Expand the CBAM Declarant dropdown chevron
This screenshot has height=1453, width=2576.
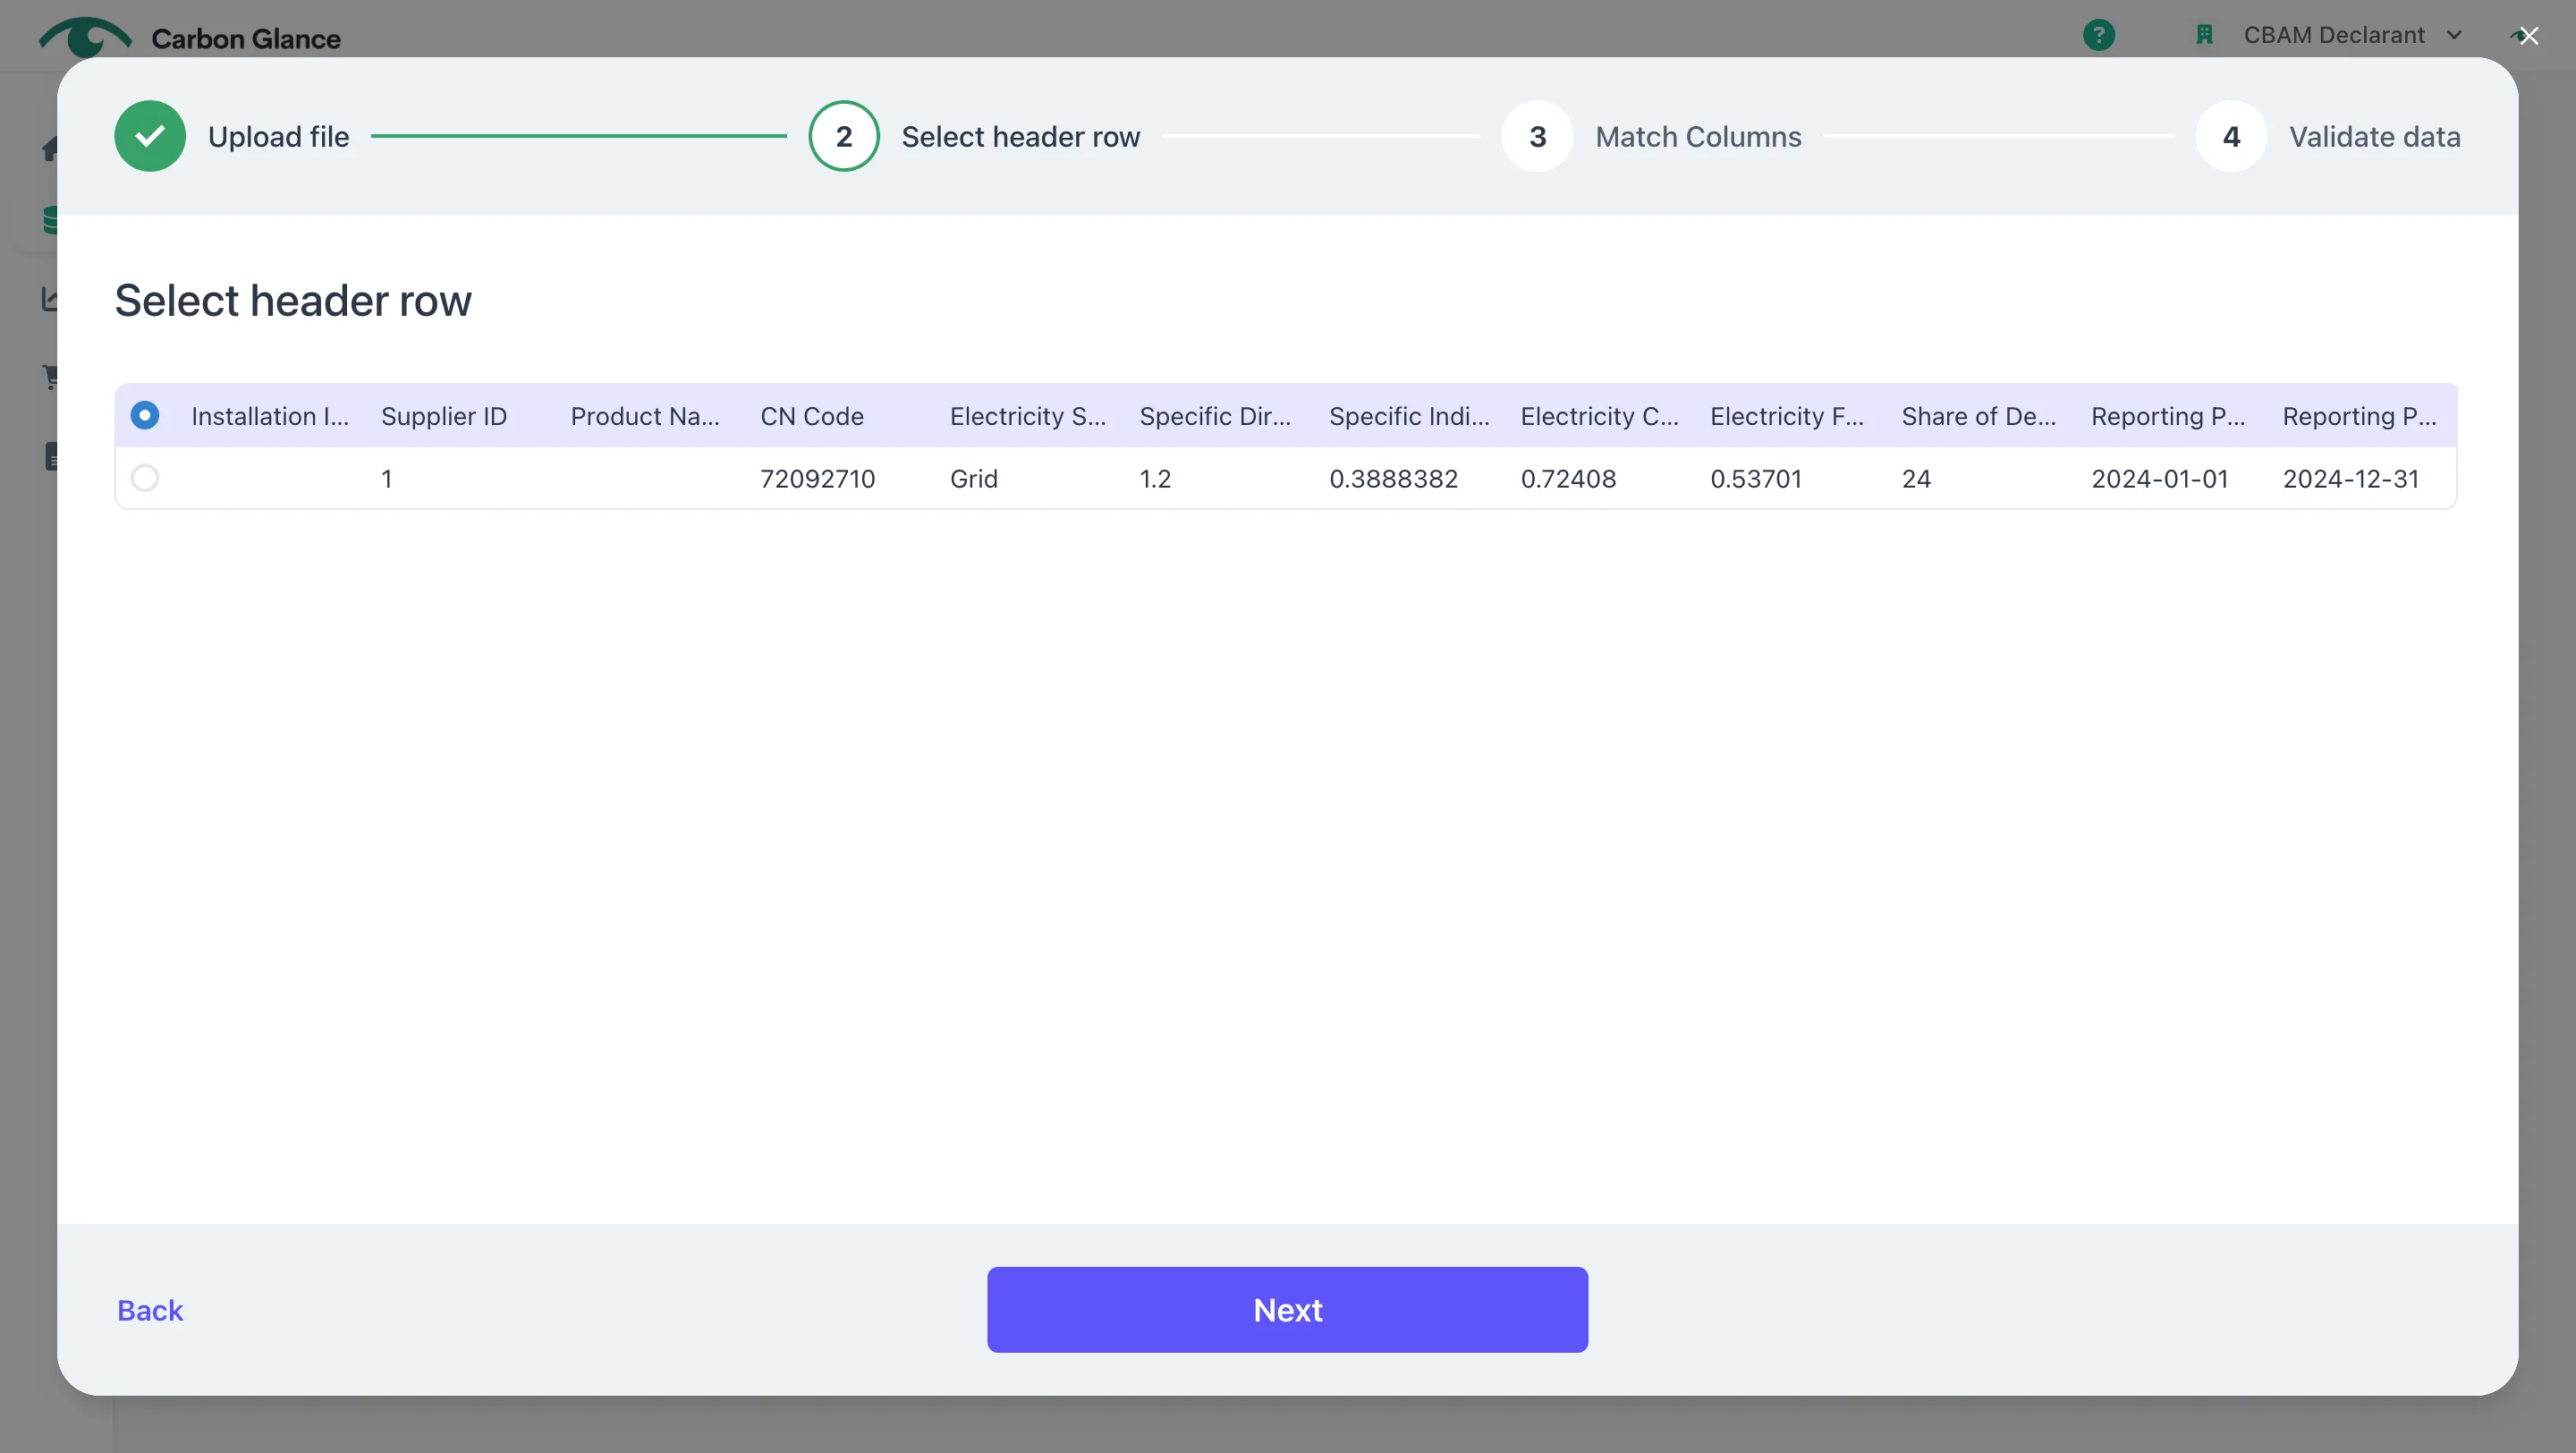(2454, 35)
